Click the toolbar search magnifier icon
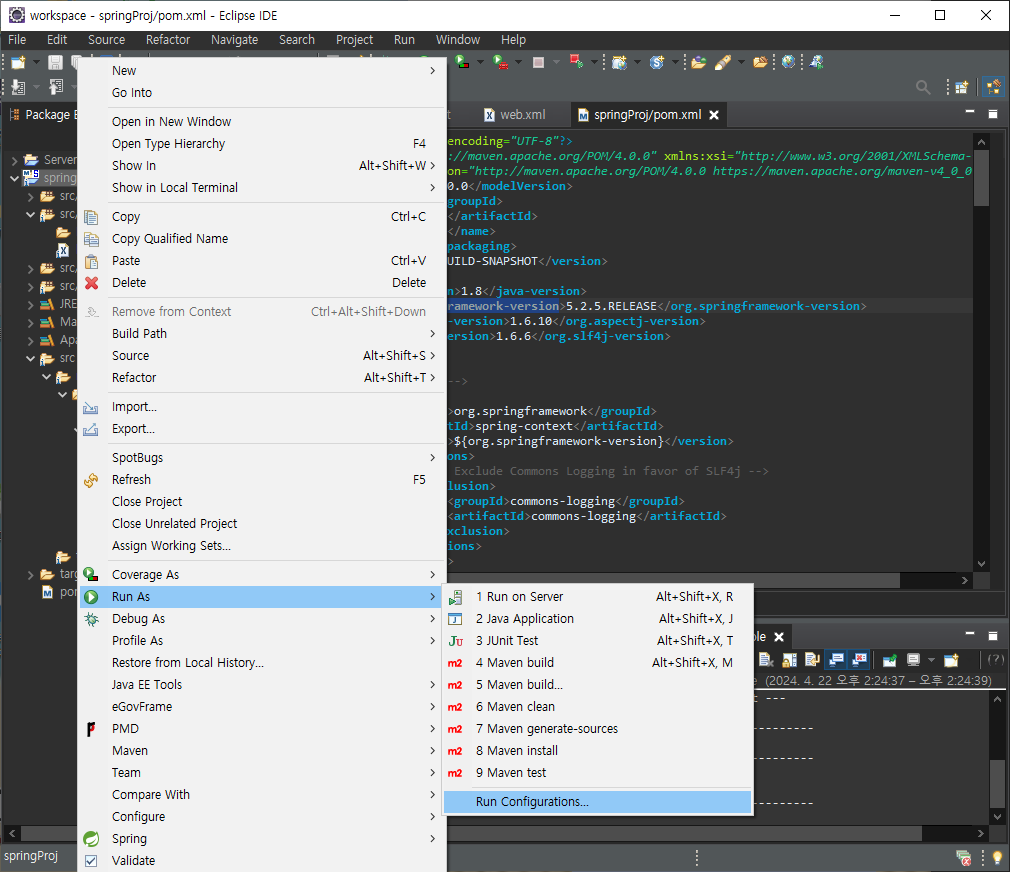 923,87
